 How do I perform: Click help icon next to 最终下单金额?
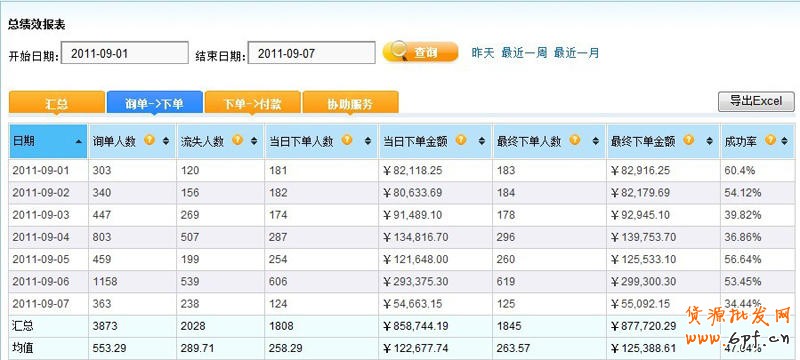688,139
